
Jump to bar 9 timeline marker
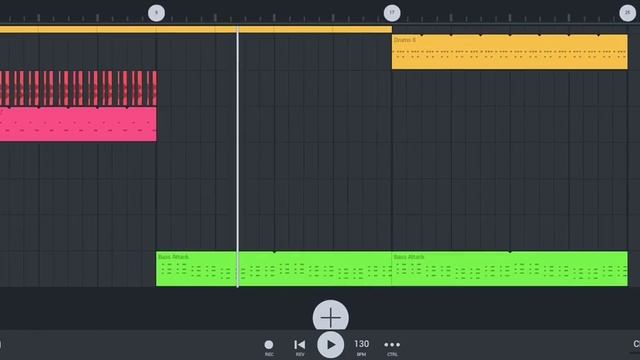coord(156,13)
